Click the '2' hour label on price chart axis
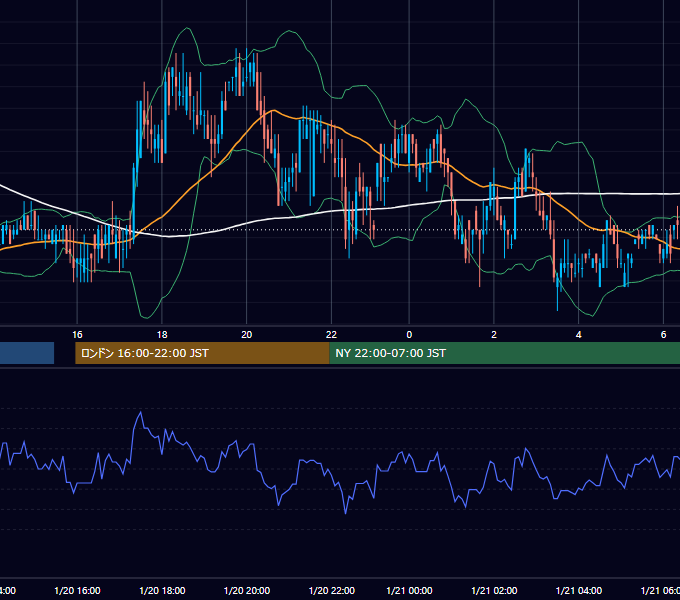 pos(494,335)
